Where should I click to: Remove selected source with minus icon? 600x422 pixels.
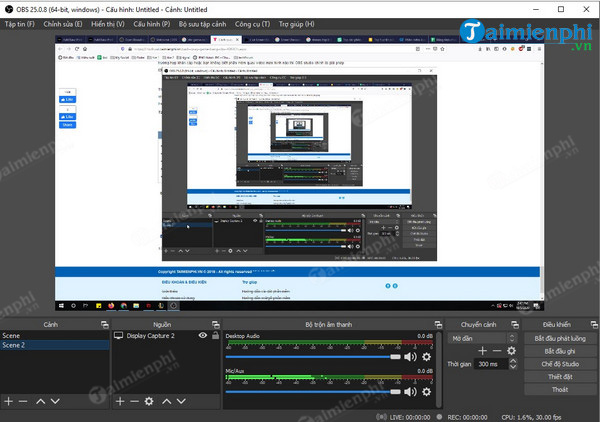134,401
